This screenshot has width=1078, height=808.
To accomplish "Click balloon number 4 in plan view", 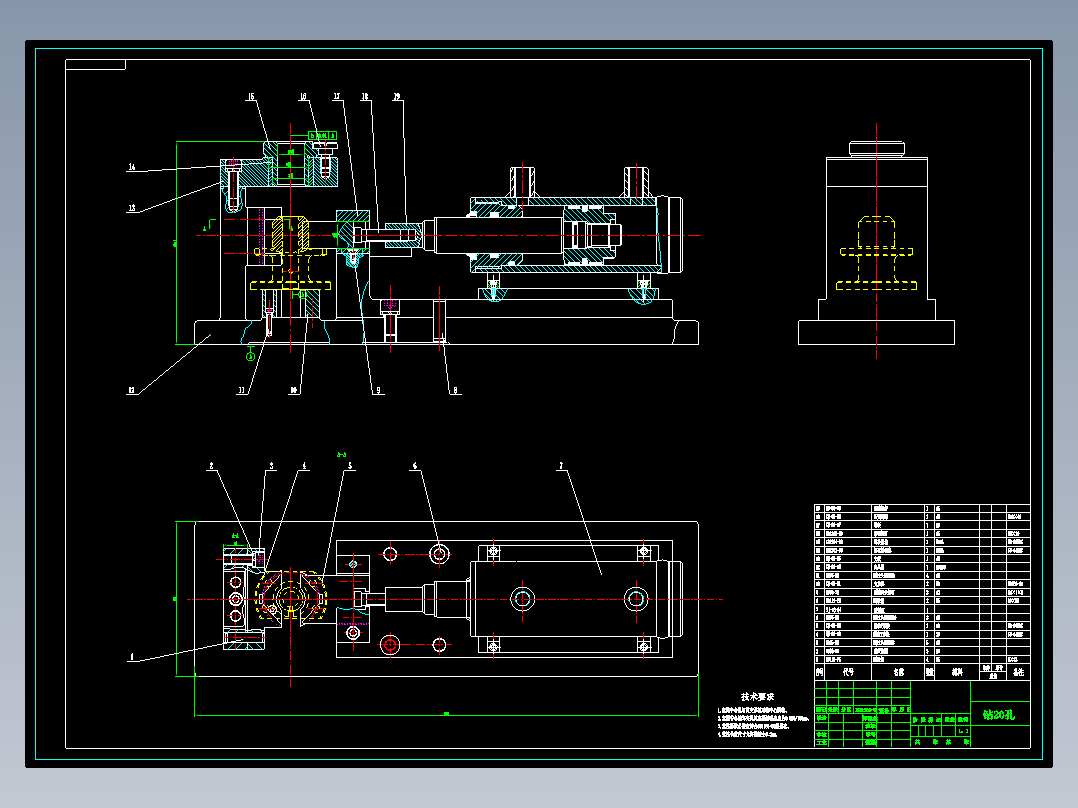I will coord(305,466).
